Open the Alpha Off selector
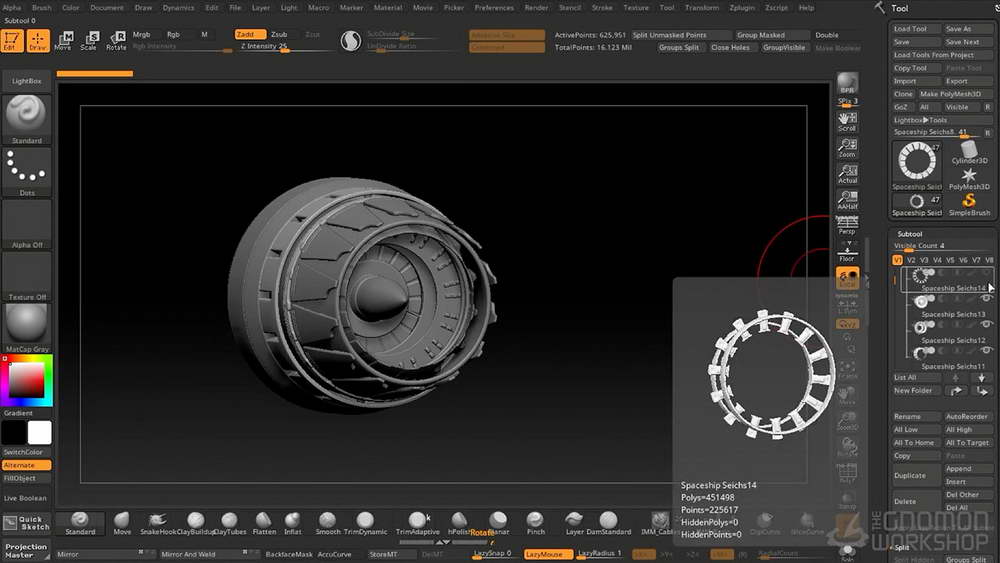 tap(27, 224)
